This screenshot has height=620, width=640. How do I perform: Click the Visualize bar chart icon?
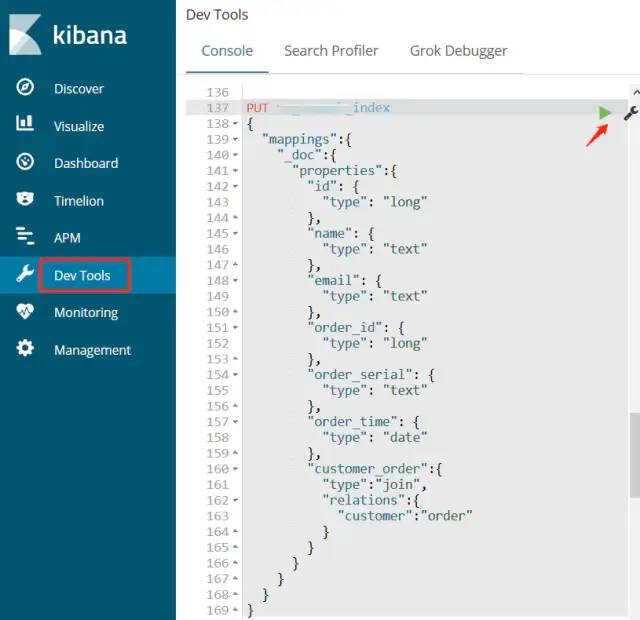pos(25,125)
